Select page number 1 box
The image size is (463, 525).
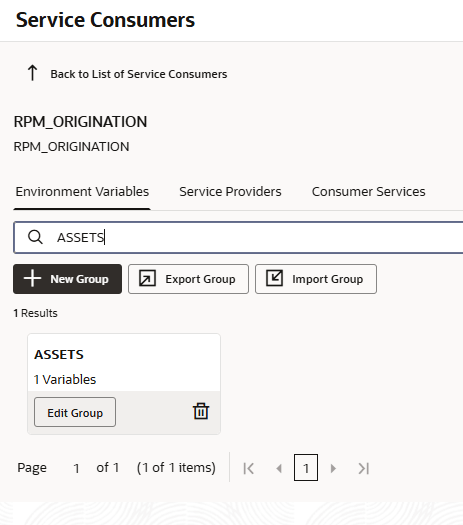(306, 467)
